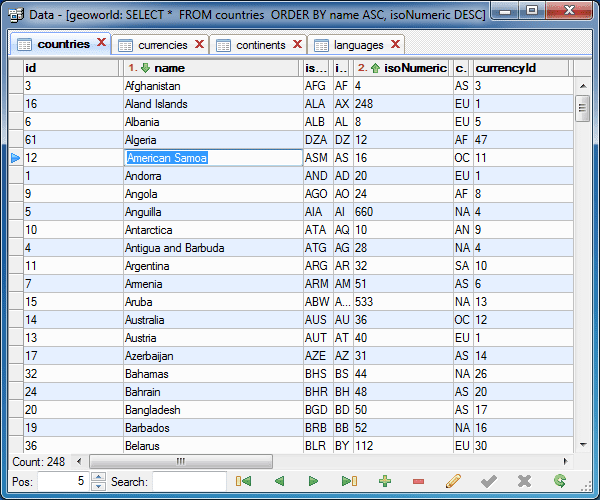Select the Angola name cell
This screenshot has width=600, height=500.
click(x=213, y=194)
